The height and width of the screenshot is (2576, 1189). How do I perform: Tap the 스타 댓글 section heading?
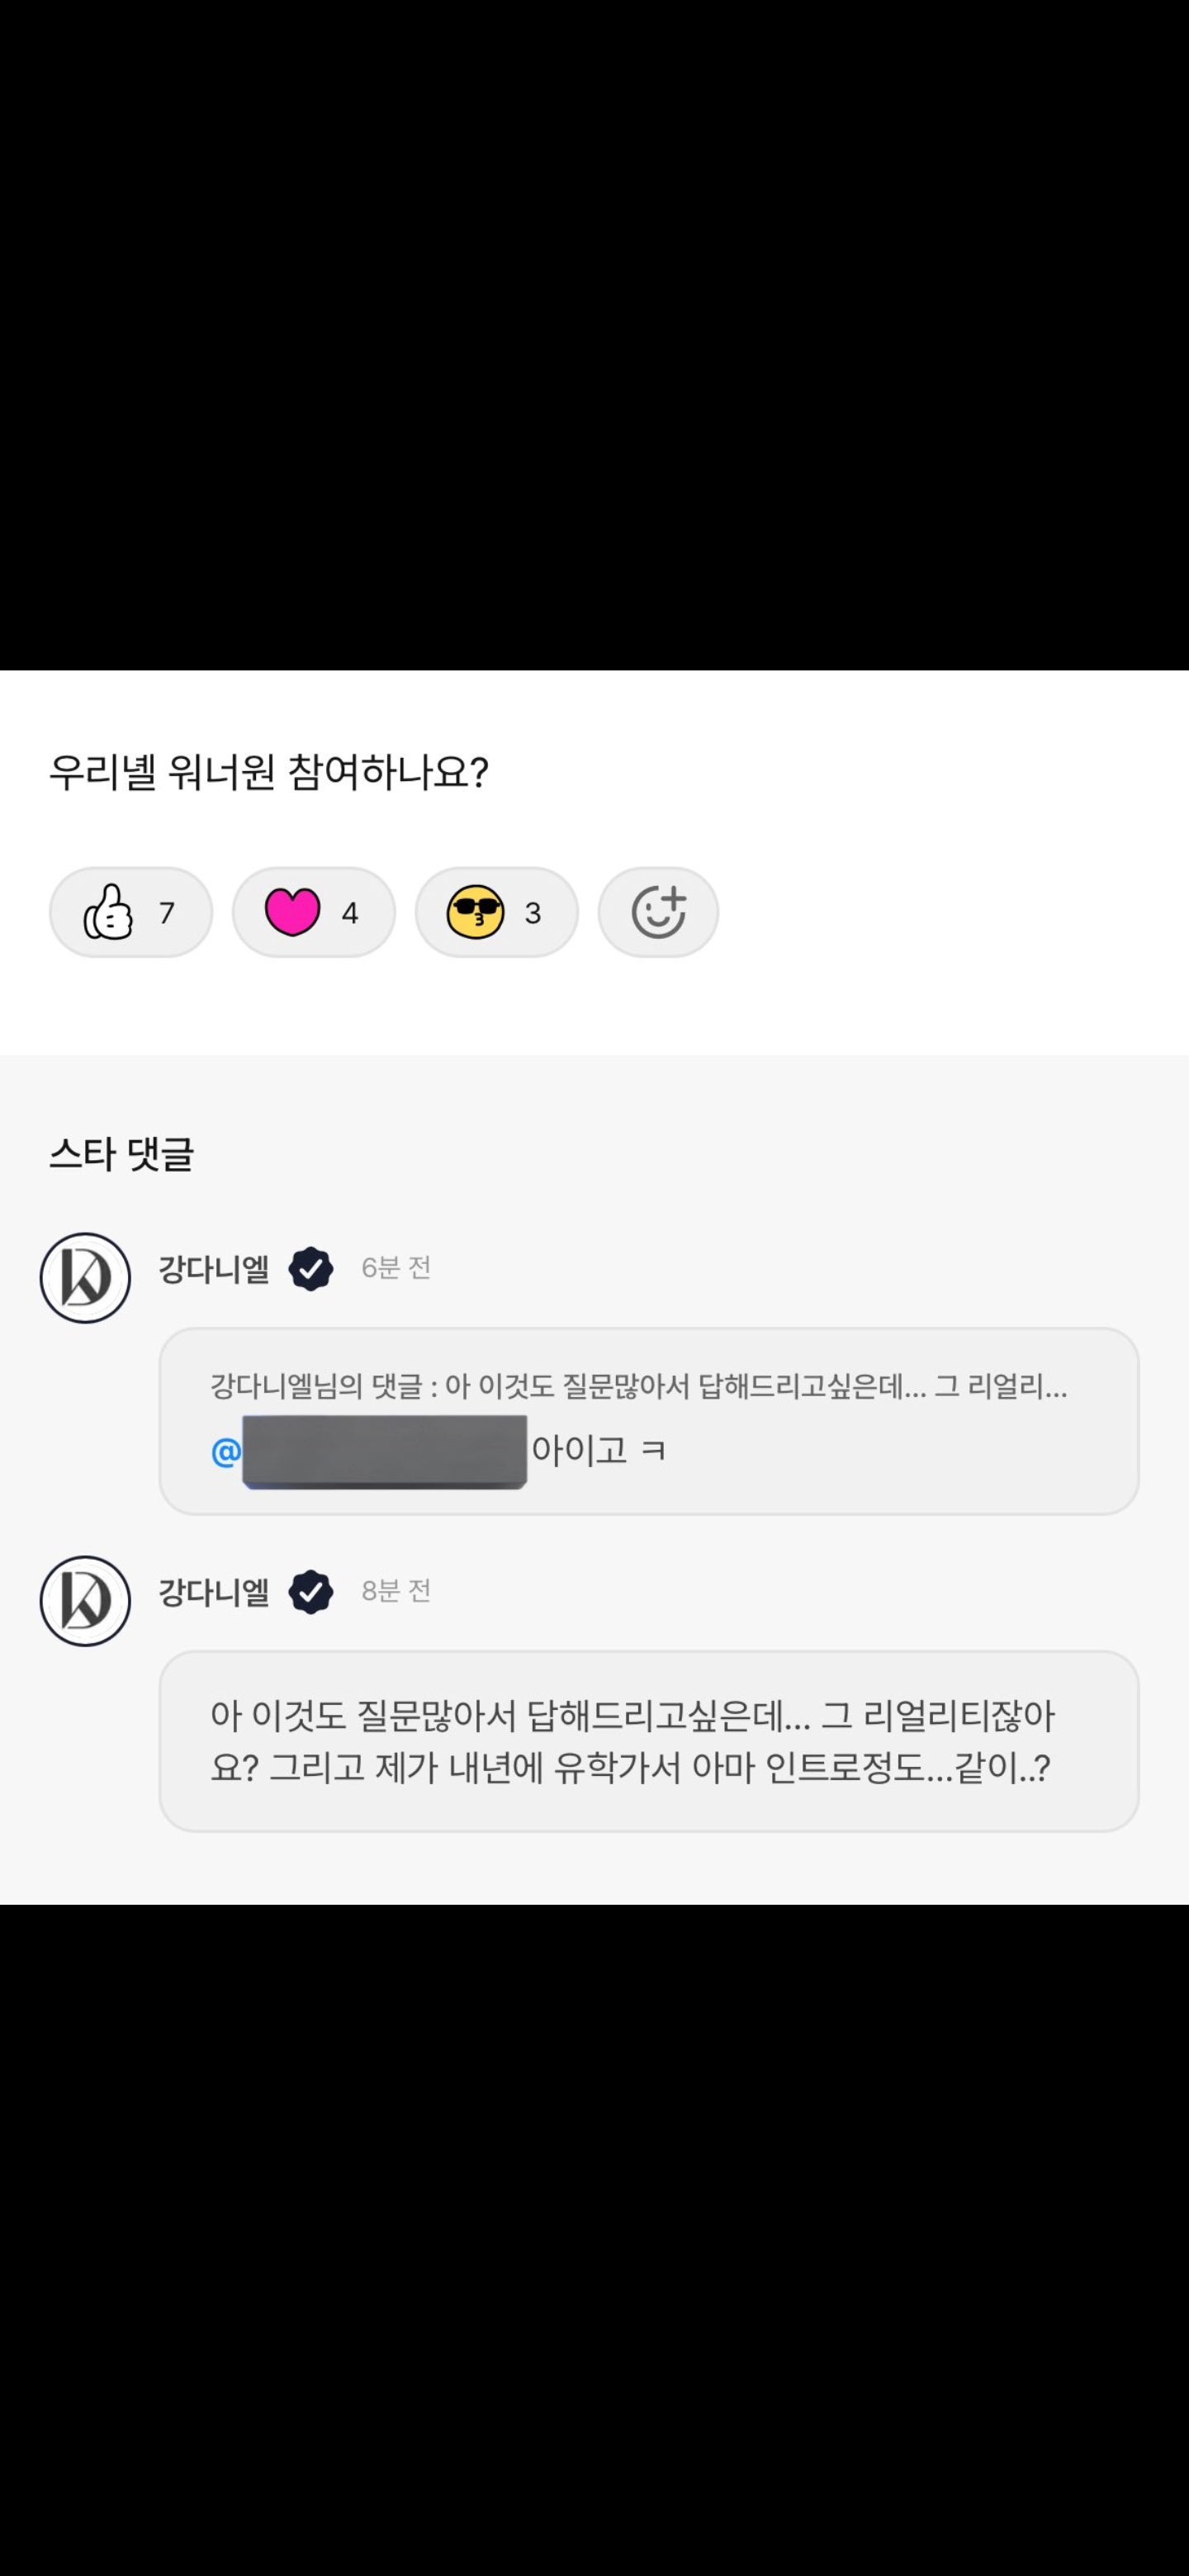(121, 1154)
